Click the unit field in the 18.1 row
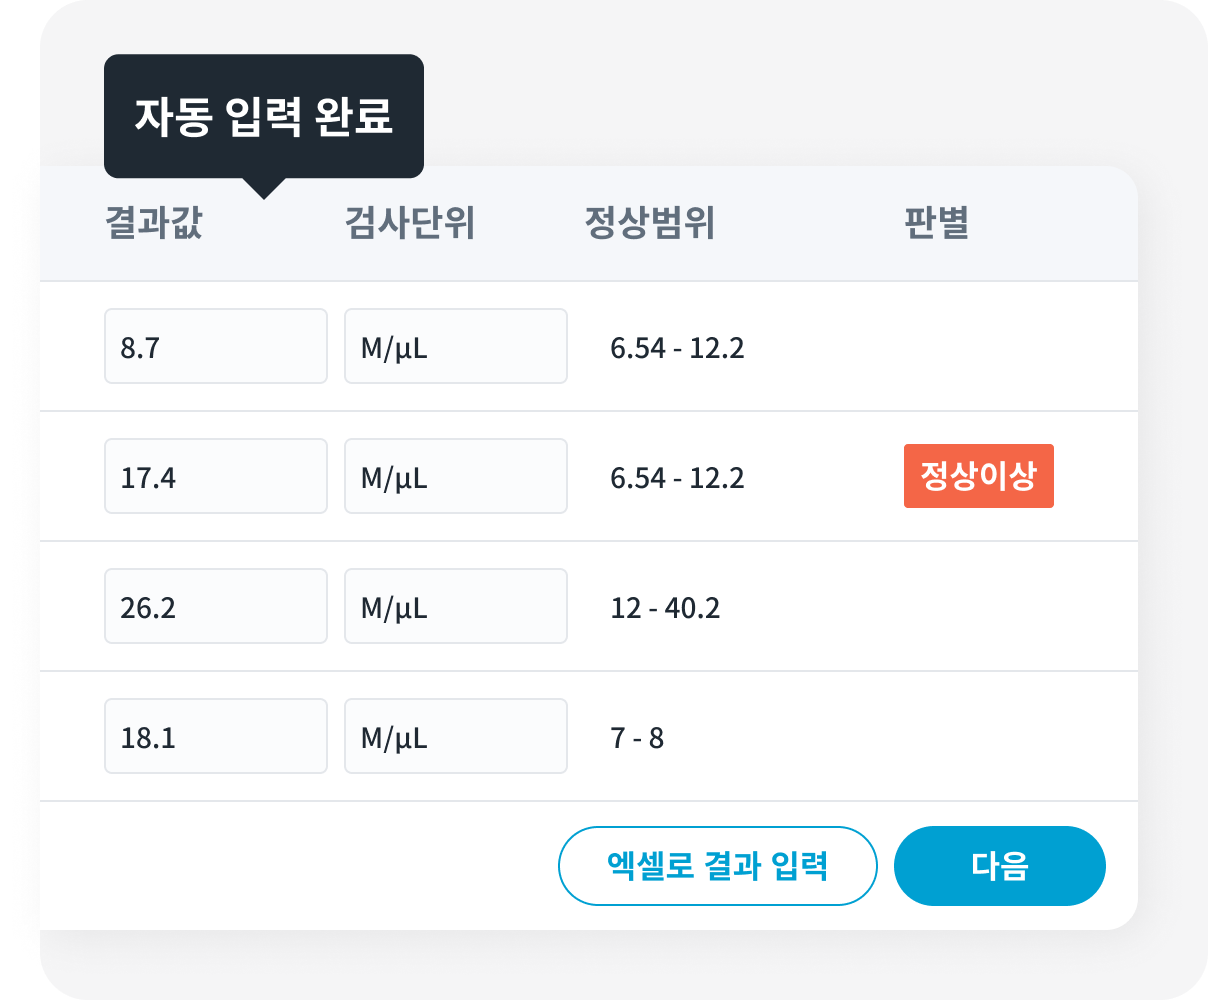This screenshot has height=1000, width=1208. click(x=455, y=736)
